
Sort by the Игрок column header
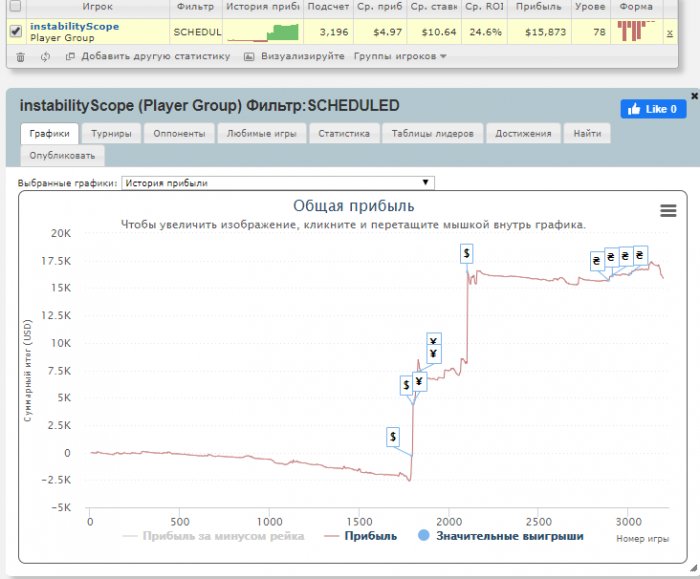click(97, 6)
